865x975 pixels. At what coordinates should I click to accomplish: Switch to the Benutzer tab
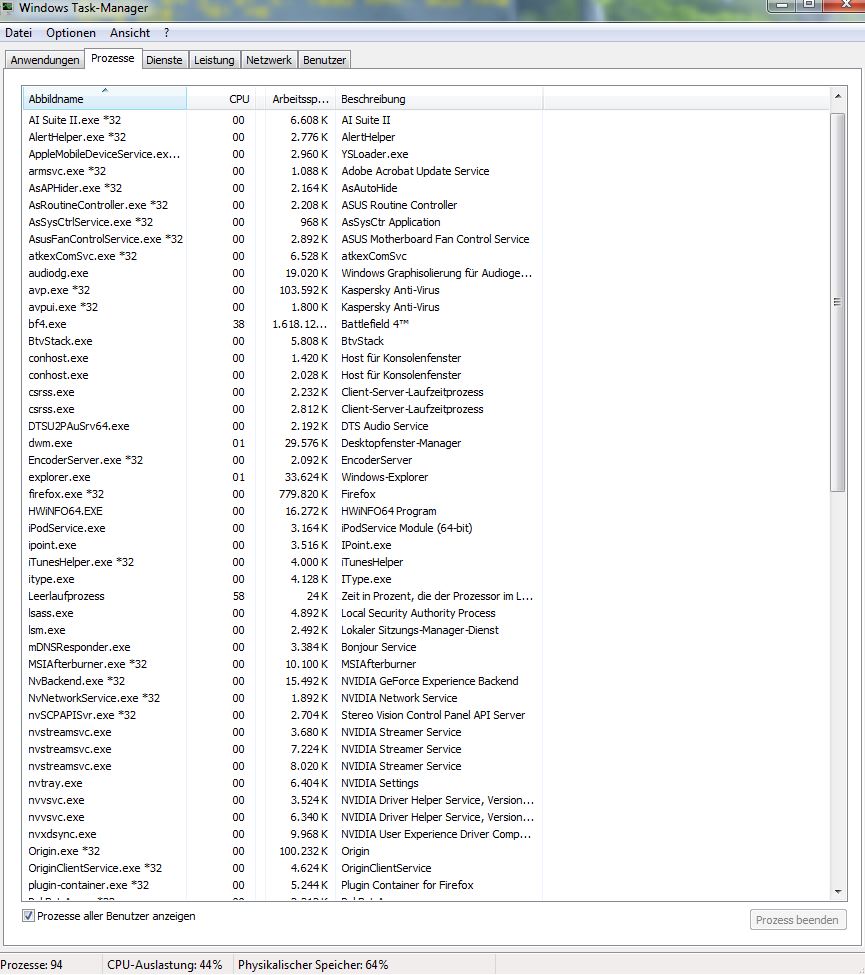click(324, 60)
